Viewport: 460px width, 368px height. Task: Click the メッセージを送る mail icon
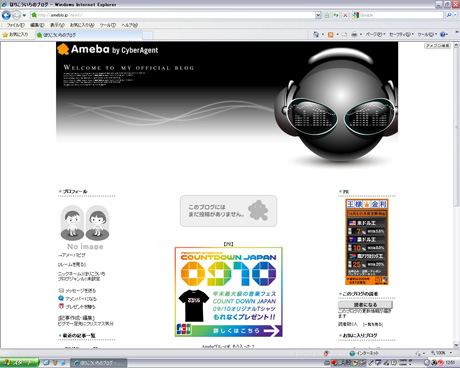click(x=61, y=290)
